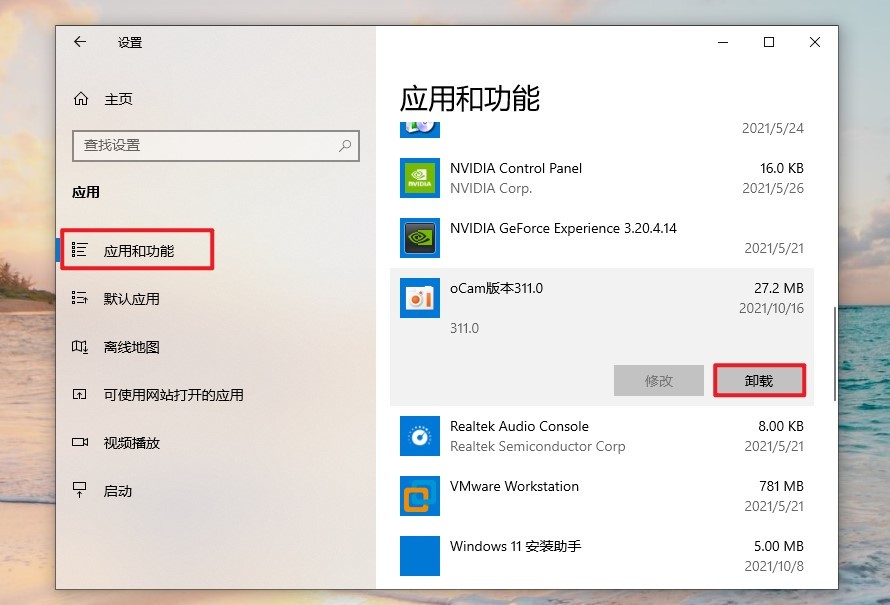This screenshot has height=605, width=890.
Task: Select VMware Workstation entry
Action: coord(602,496)
